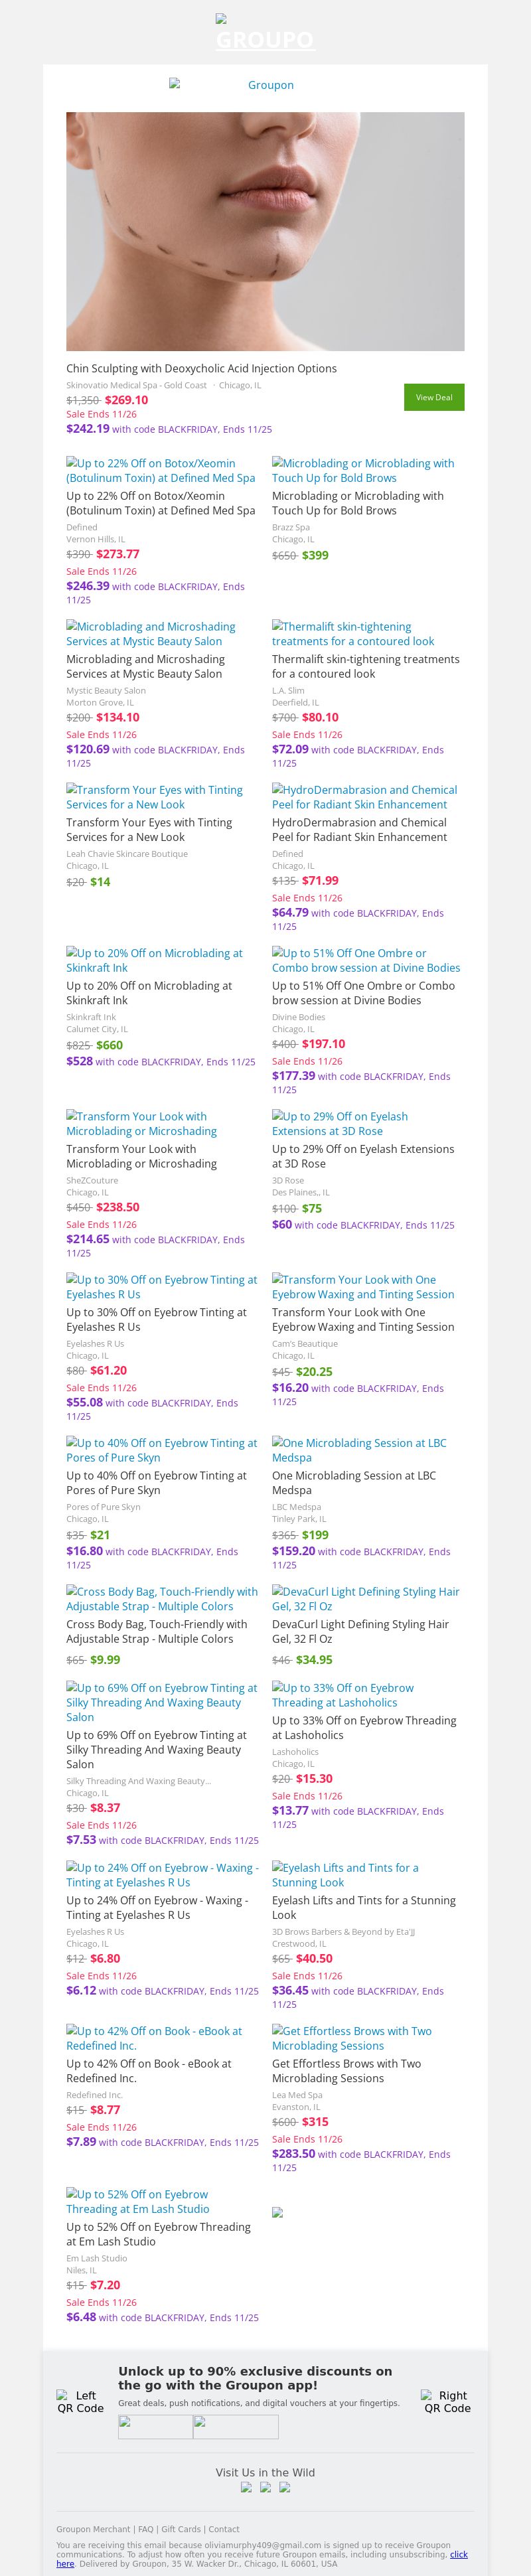Click the first social media icon
The height and width of the screenshot is (2576, 531).
point(246,2487)
